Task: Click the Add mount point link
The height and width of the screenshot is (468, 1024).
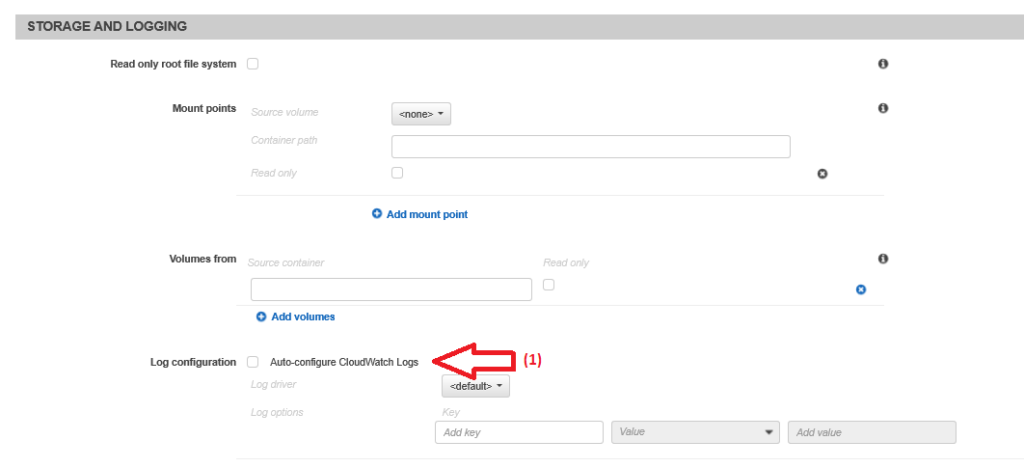Action: (427, 214)
